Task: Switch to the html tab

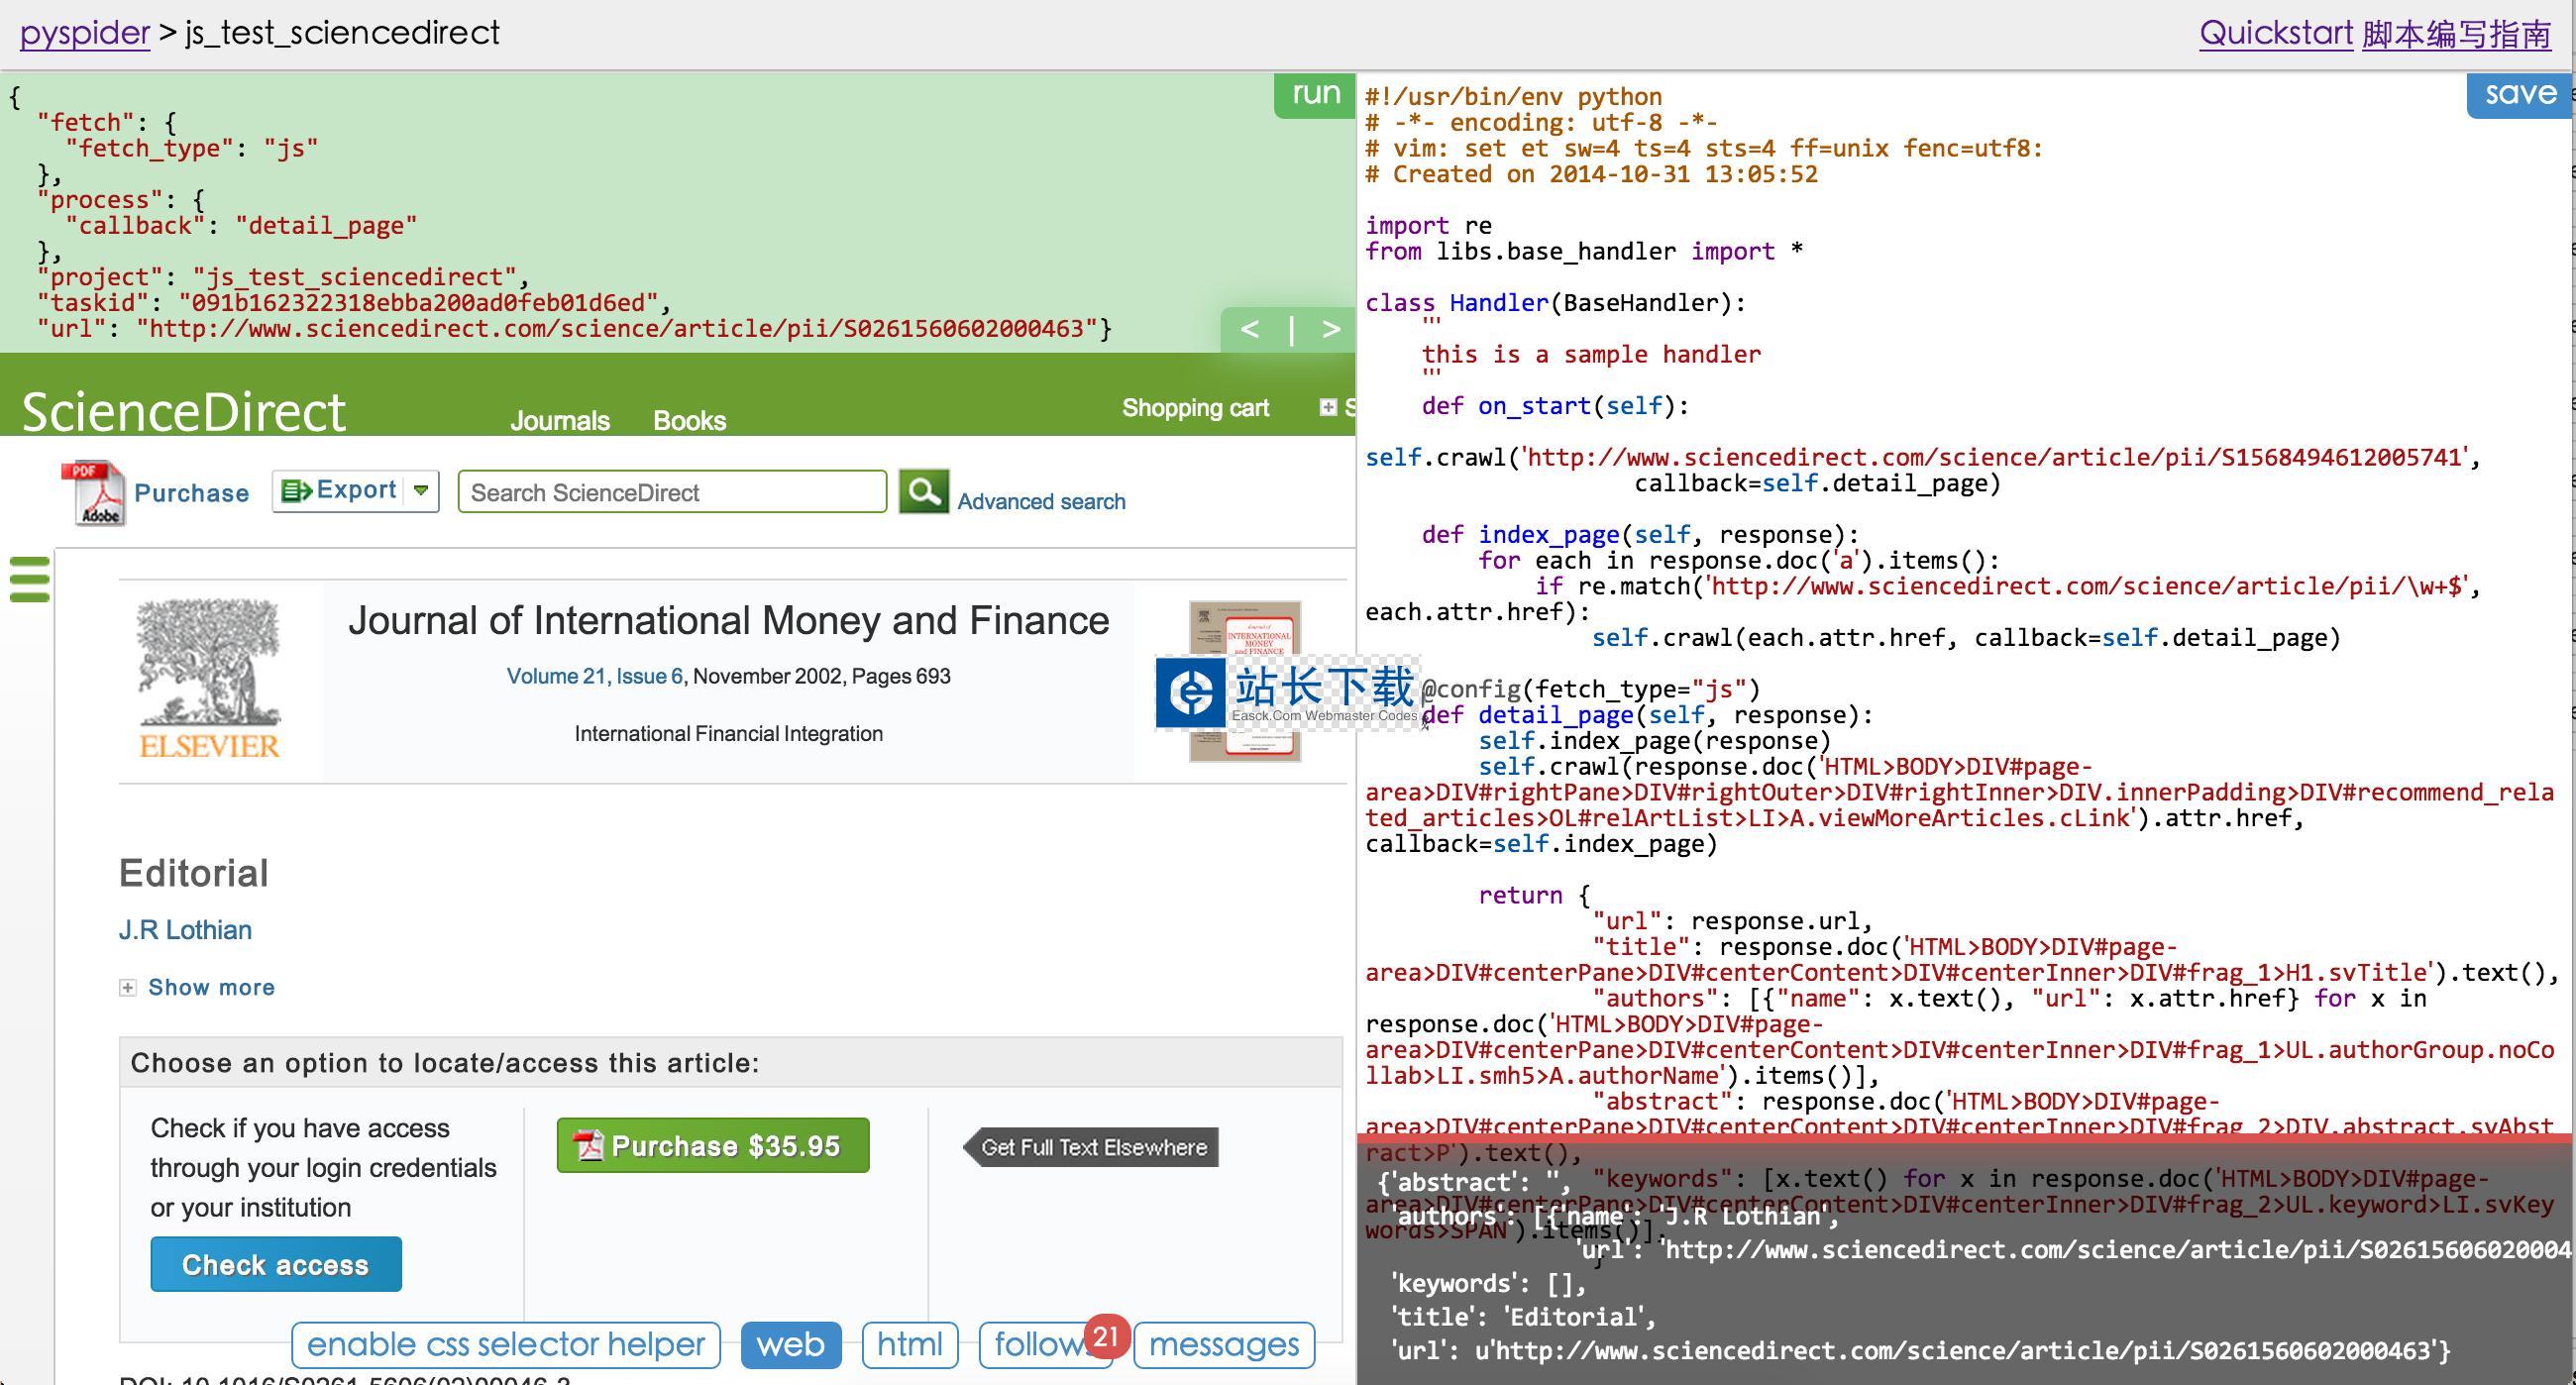Action: point(909,1344)
